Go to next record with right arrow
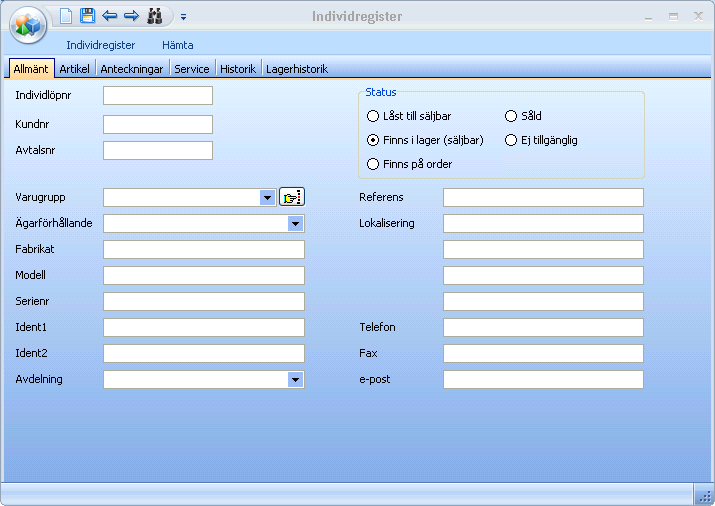The height and width of the screenshot is (506, 715). (131, 16)
